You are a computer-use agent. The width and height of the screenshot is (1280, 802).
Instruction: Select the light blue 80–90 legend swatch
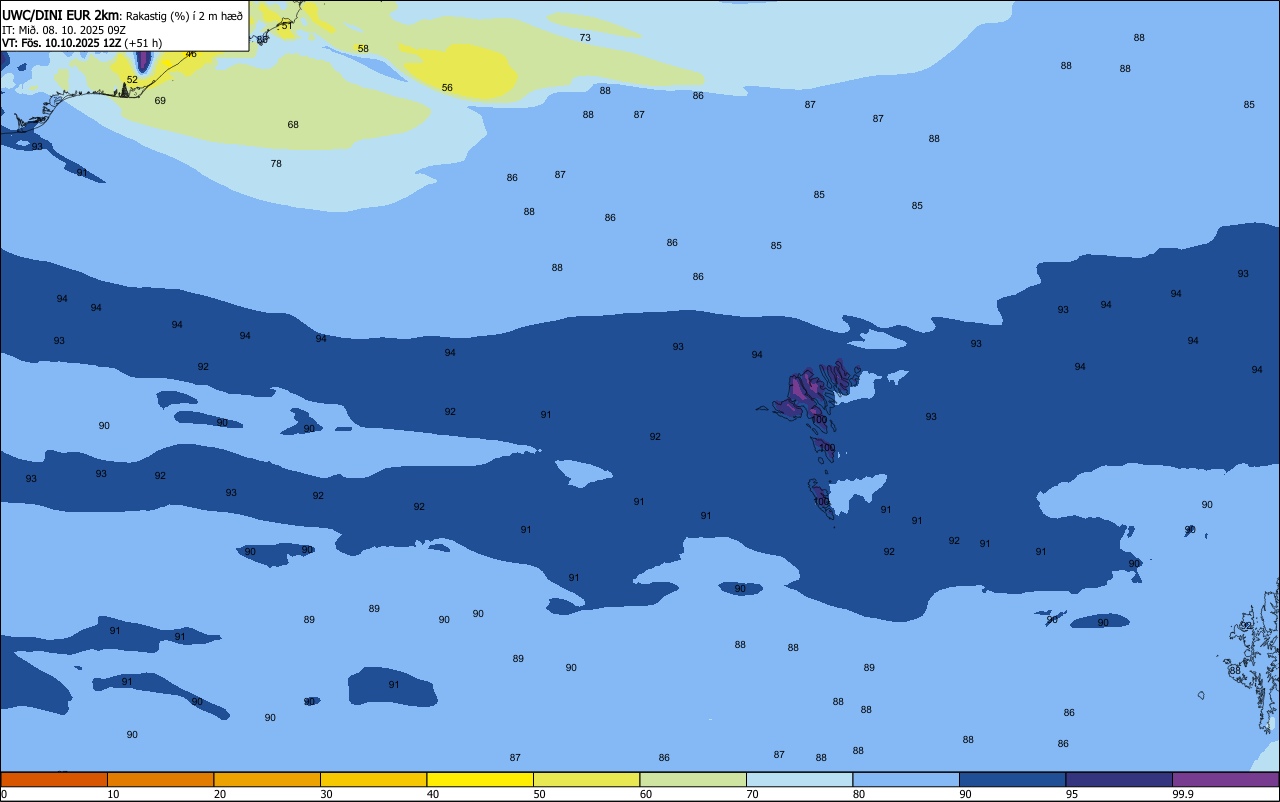[906, 779]
